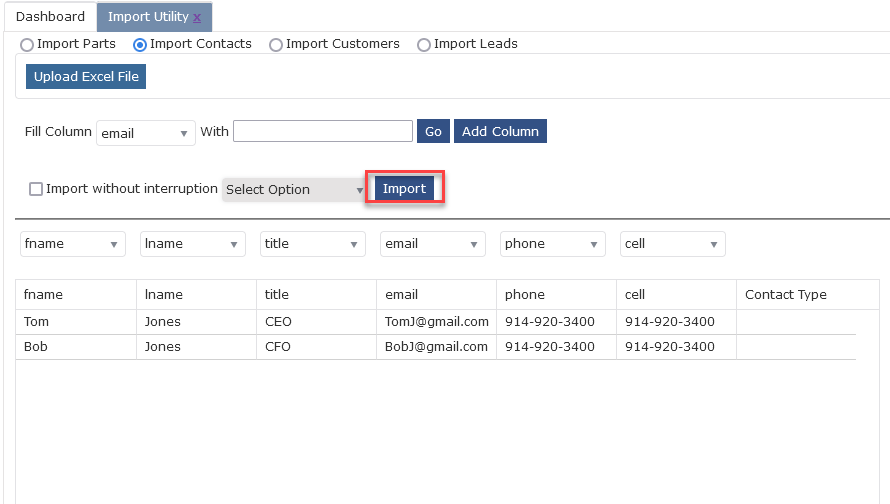
Task: Switch to the Dashboard tab
Action: point(51,16)
